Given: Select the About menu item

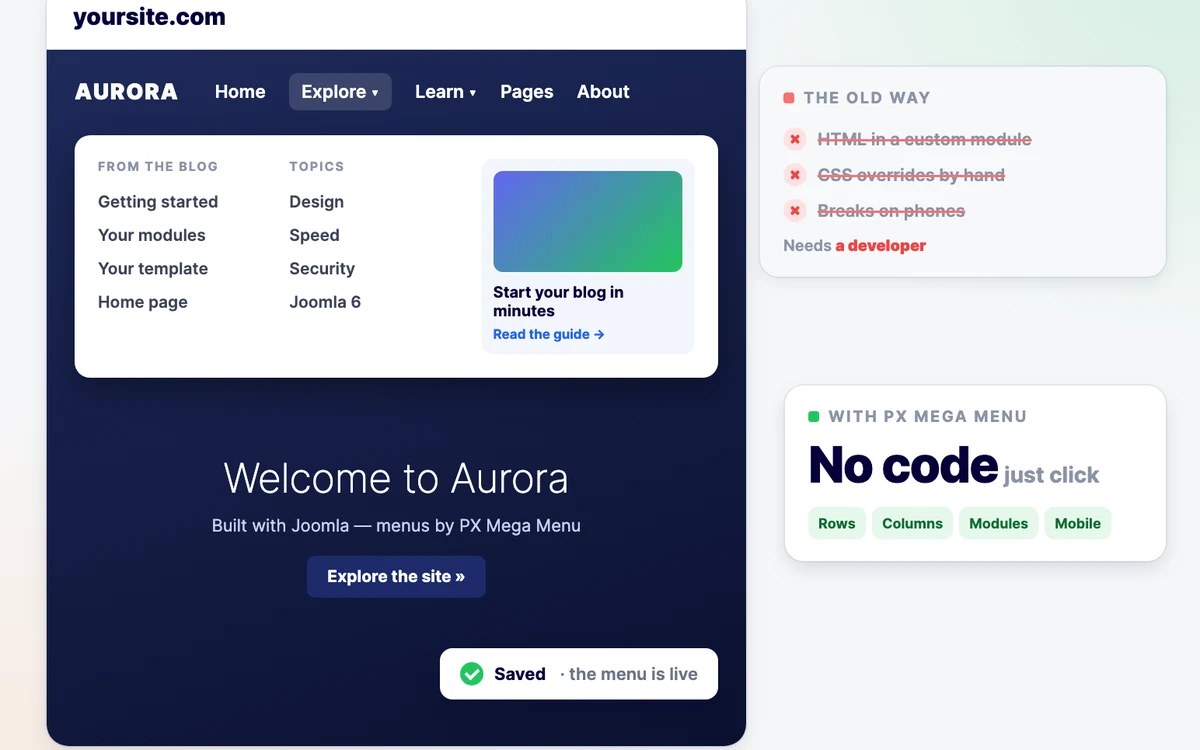Looking at the screenshot, I should click(x=603, y=92).
